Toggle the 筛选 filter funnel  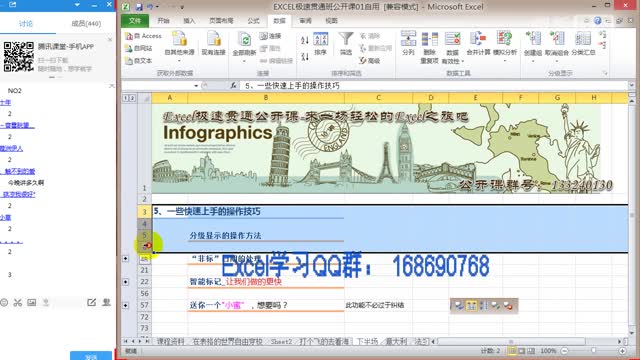346,44
